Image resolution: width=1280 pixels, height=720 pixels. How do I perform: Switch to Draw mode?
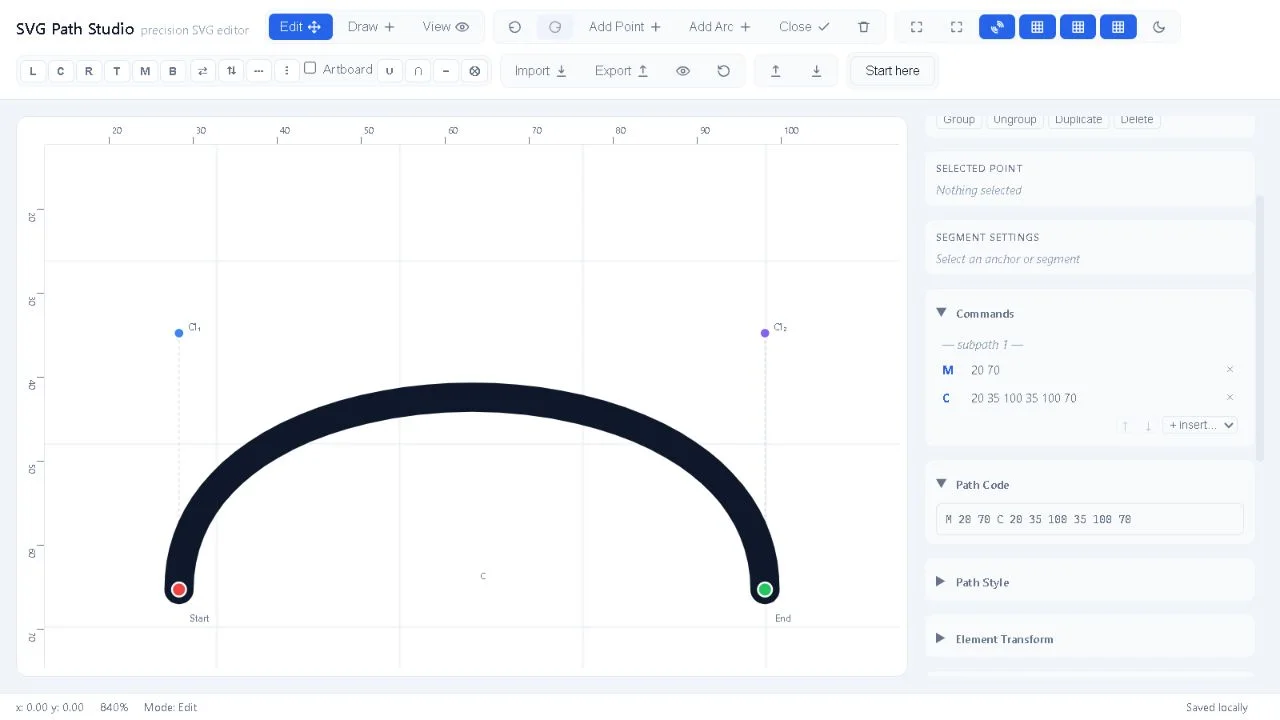pyautogui.click(x=371, y=27)
